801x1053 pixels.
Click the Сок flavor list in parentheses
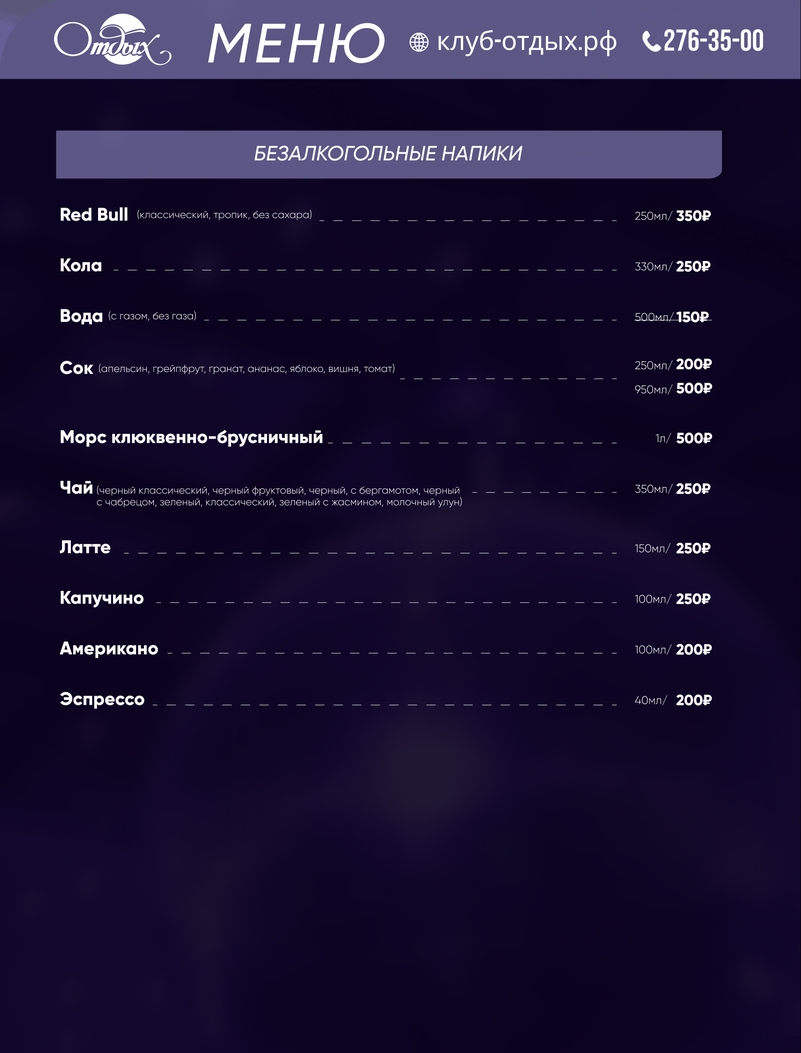pos(247,369)
